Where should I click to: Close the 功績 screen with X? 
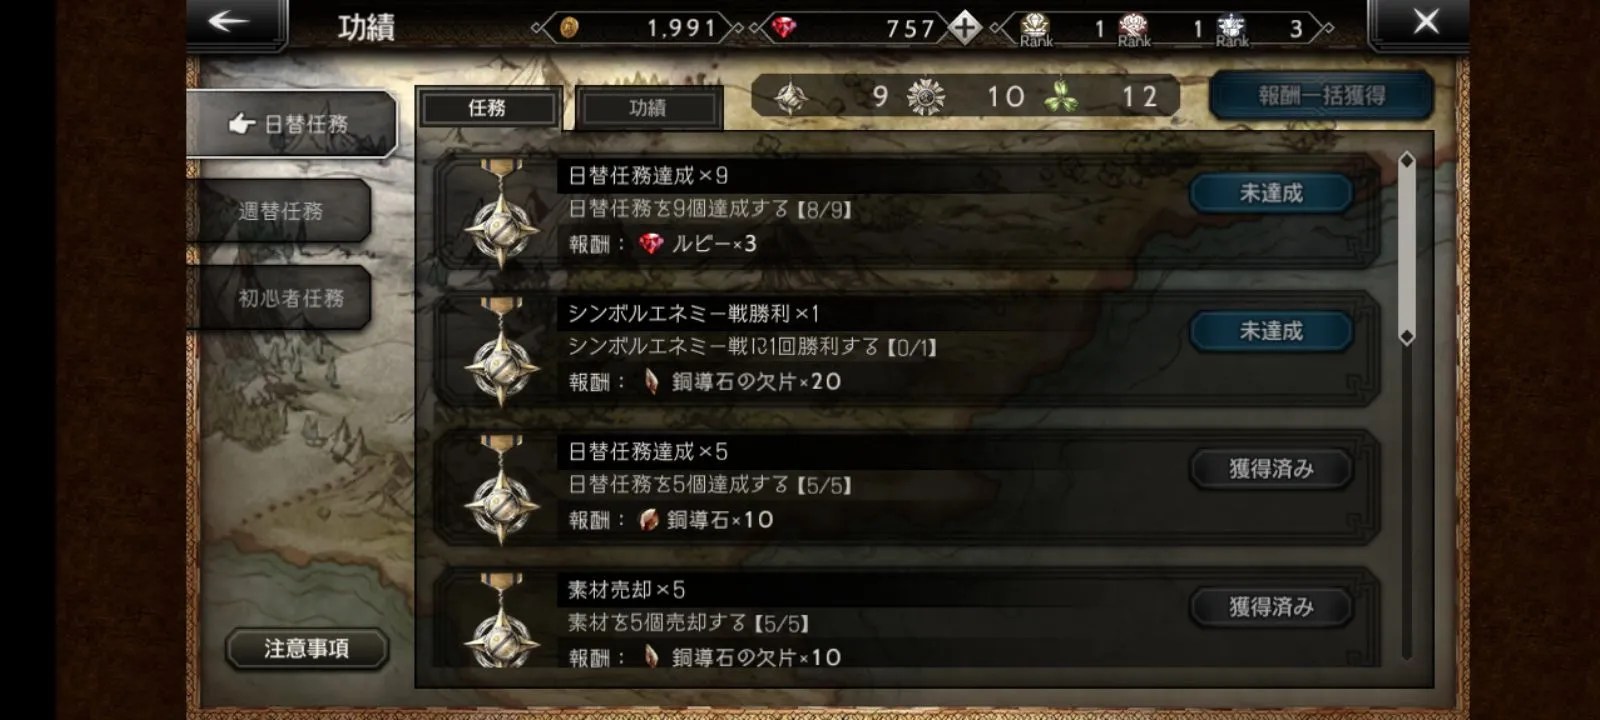coord(1426,22)
